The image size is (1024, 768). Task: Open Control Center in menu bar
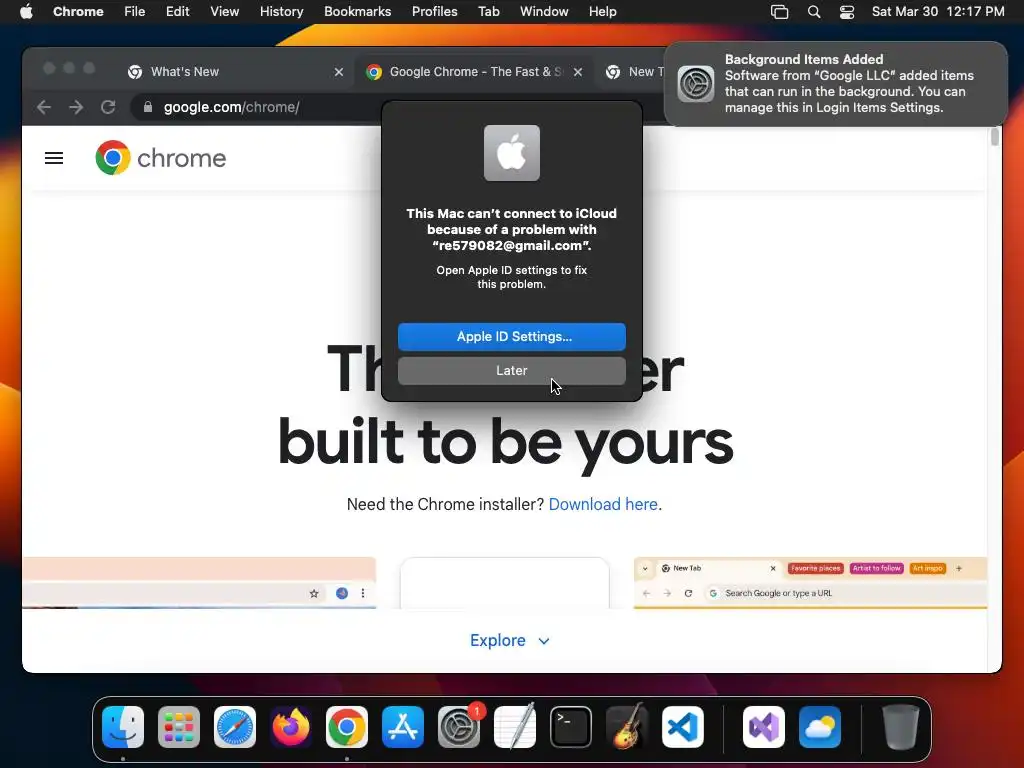coord(847,12)
